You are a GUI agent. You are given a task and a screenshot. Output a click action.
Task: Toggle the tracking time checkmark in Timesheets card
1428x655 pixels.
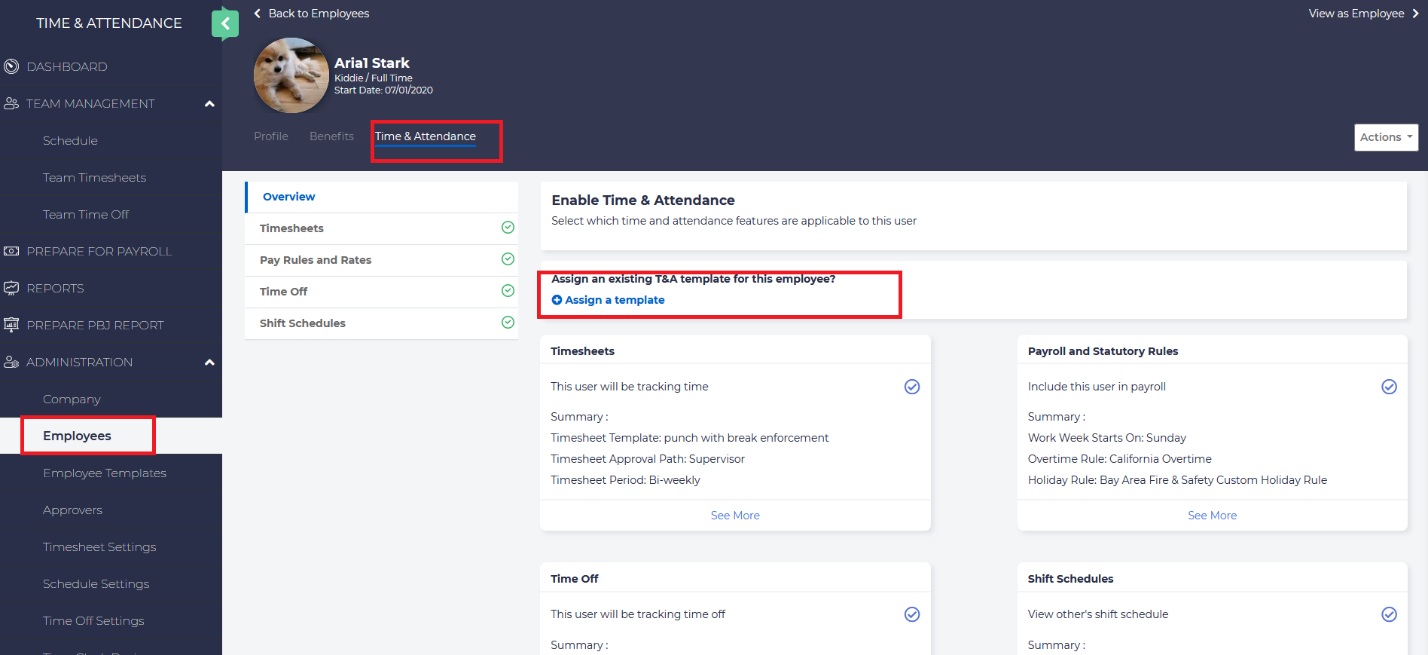point(911,387)
